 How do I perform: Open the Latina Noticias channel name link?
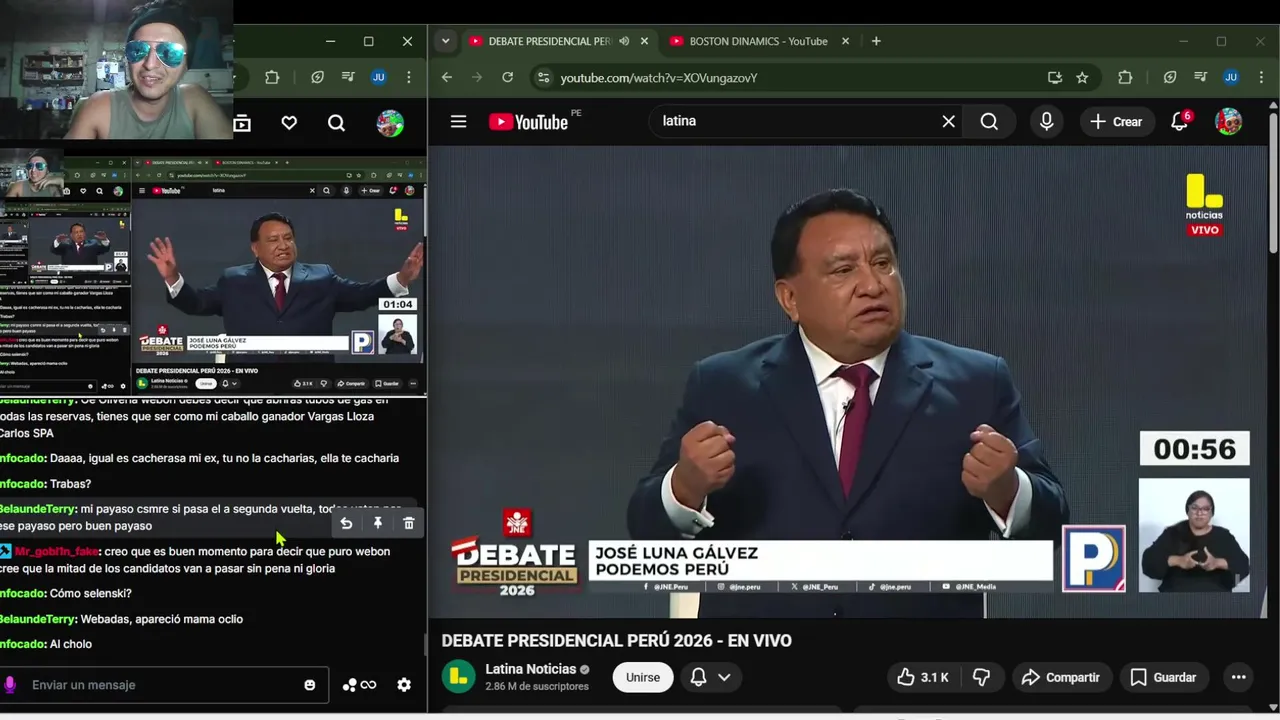531,669
